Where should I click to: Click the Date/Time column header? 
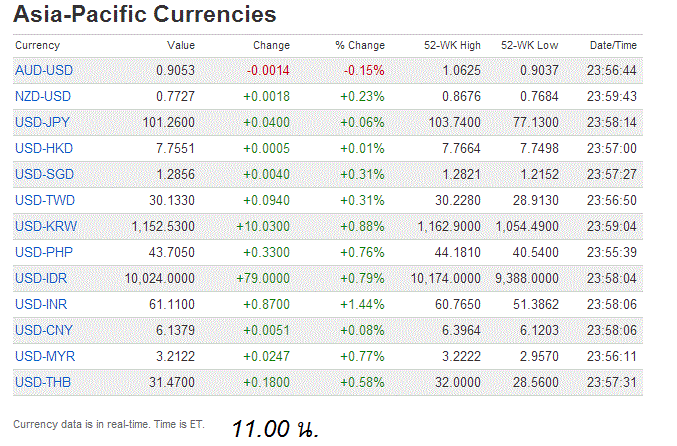click(x=613, y=45)
